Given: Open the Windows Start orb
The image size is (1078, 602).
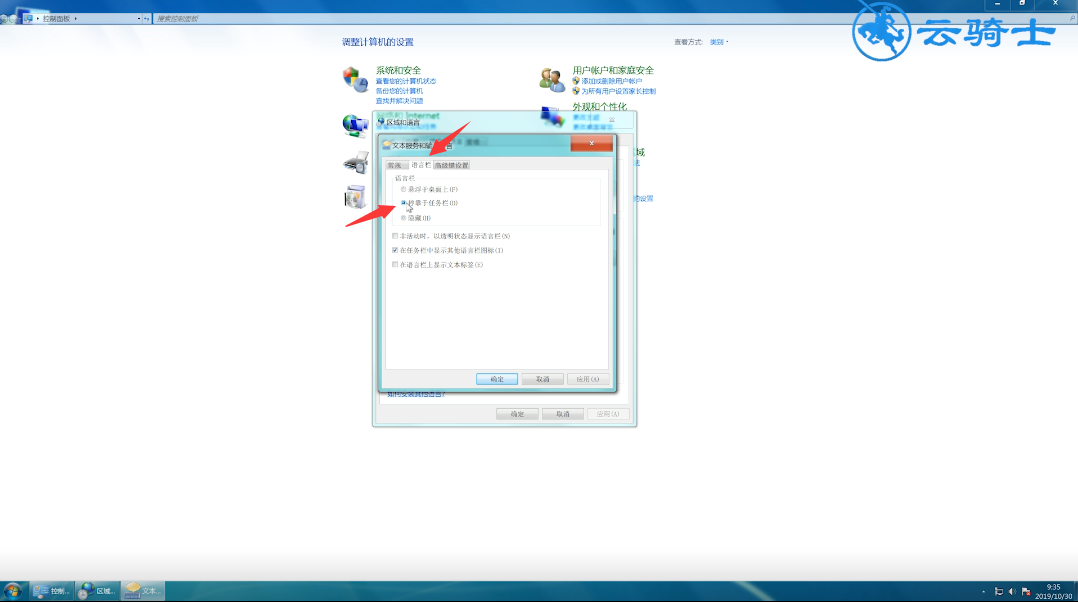Looking at the screenshot, I should point(12,591).
